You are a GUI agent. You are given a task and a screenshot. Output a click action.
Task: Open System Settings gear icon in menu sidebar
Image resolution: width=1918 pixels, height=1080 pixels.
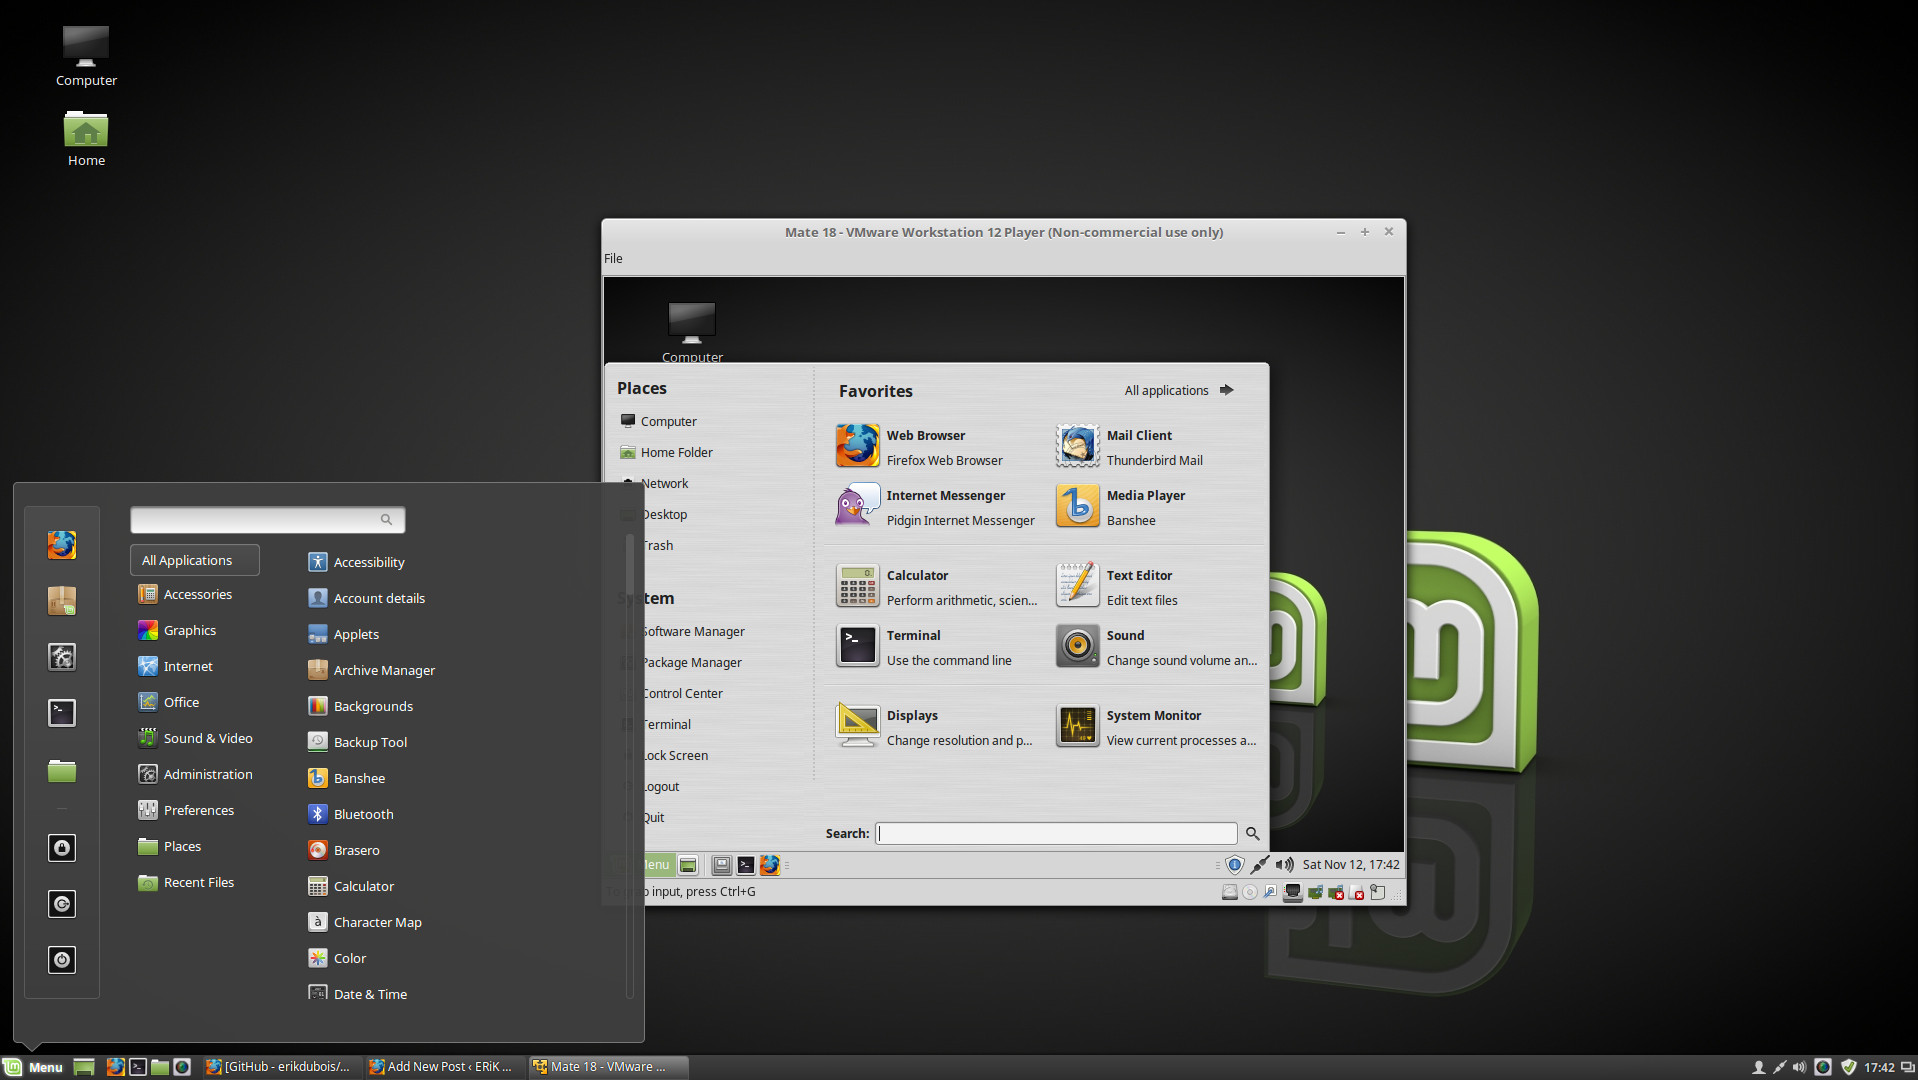(x=62, y=657)
